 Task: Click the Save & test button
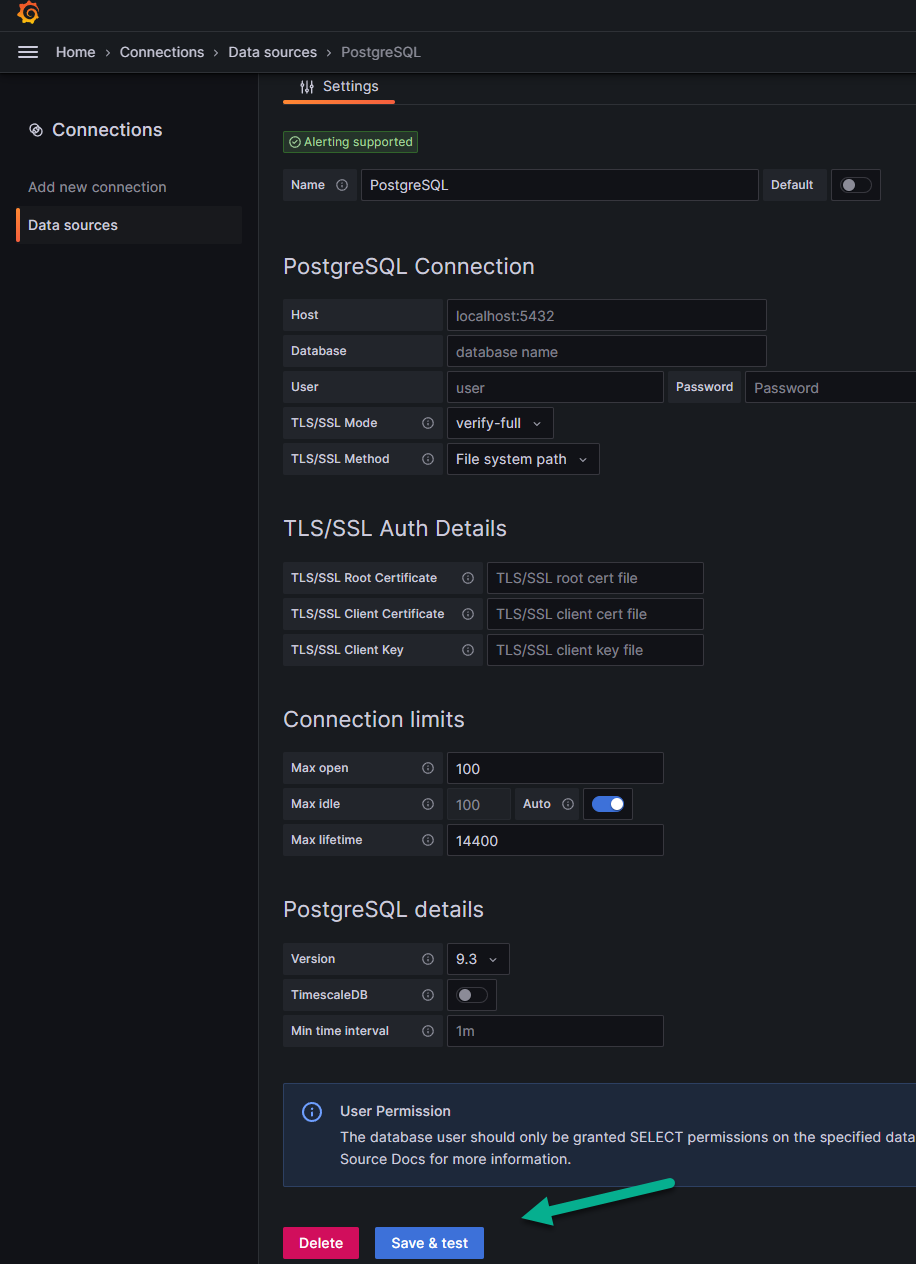(429, 1243)
